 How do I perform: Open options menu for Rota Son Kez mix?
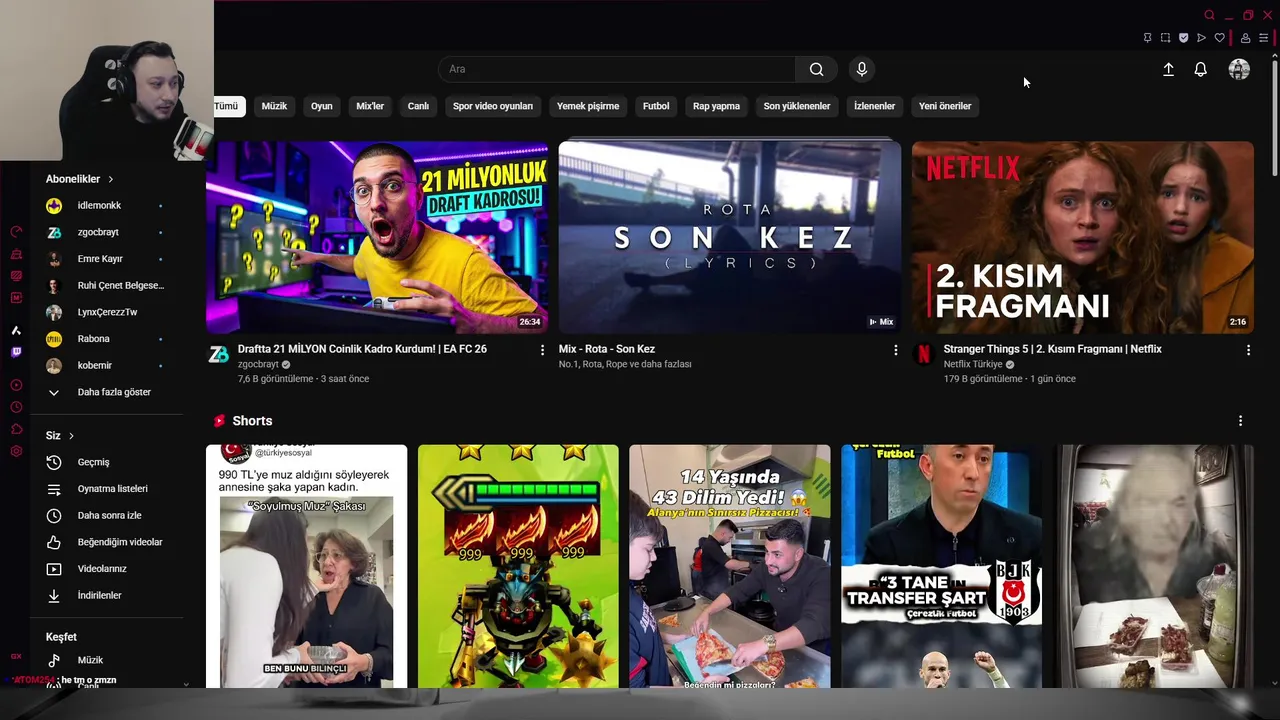[x=896, y=350]
